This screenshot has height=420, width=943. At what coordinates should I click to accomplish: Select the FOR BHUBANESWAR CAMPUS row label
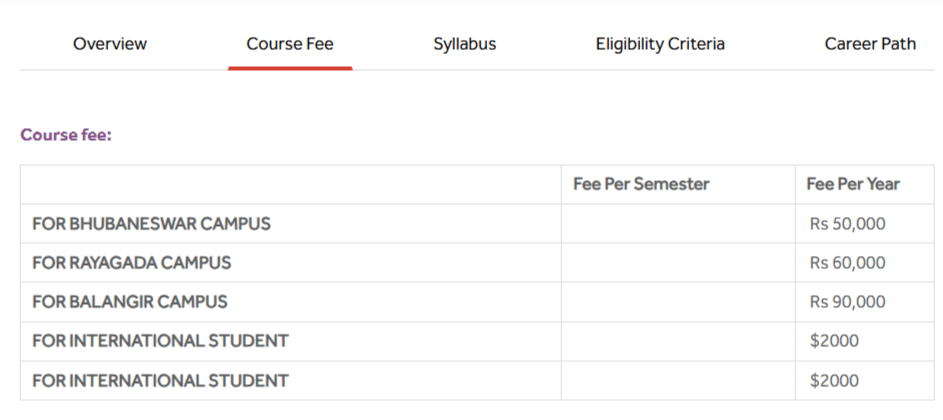(x=151, y=223)
